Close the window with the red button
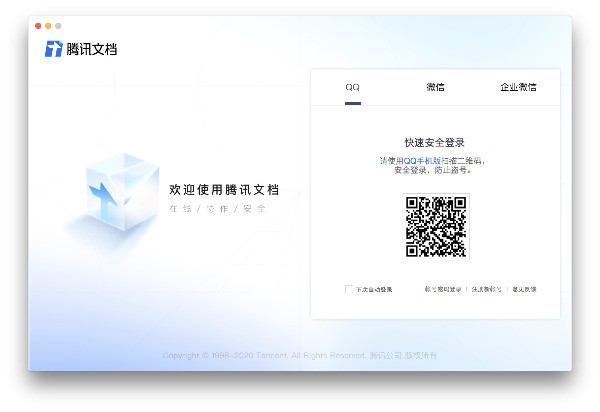The image size is (600, 412). point(38,25)
